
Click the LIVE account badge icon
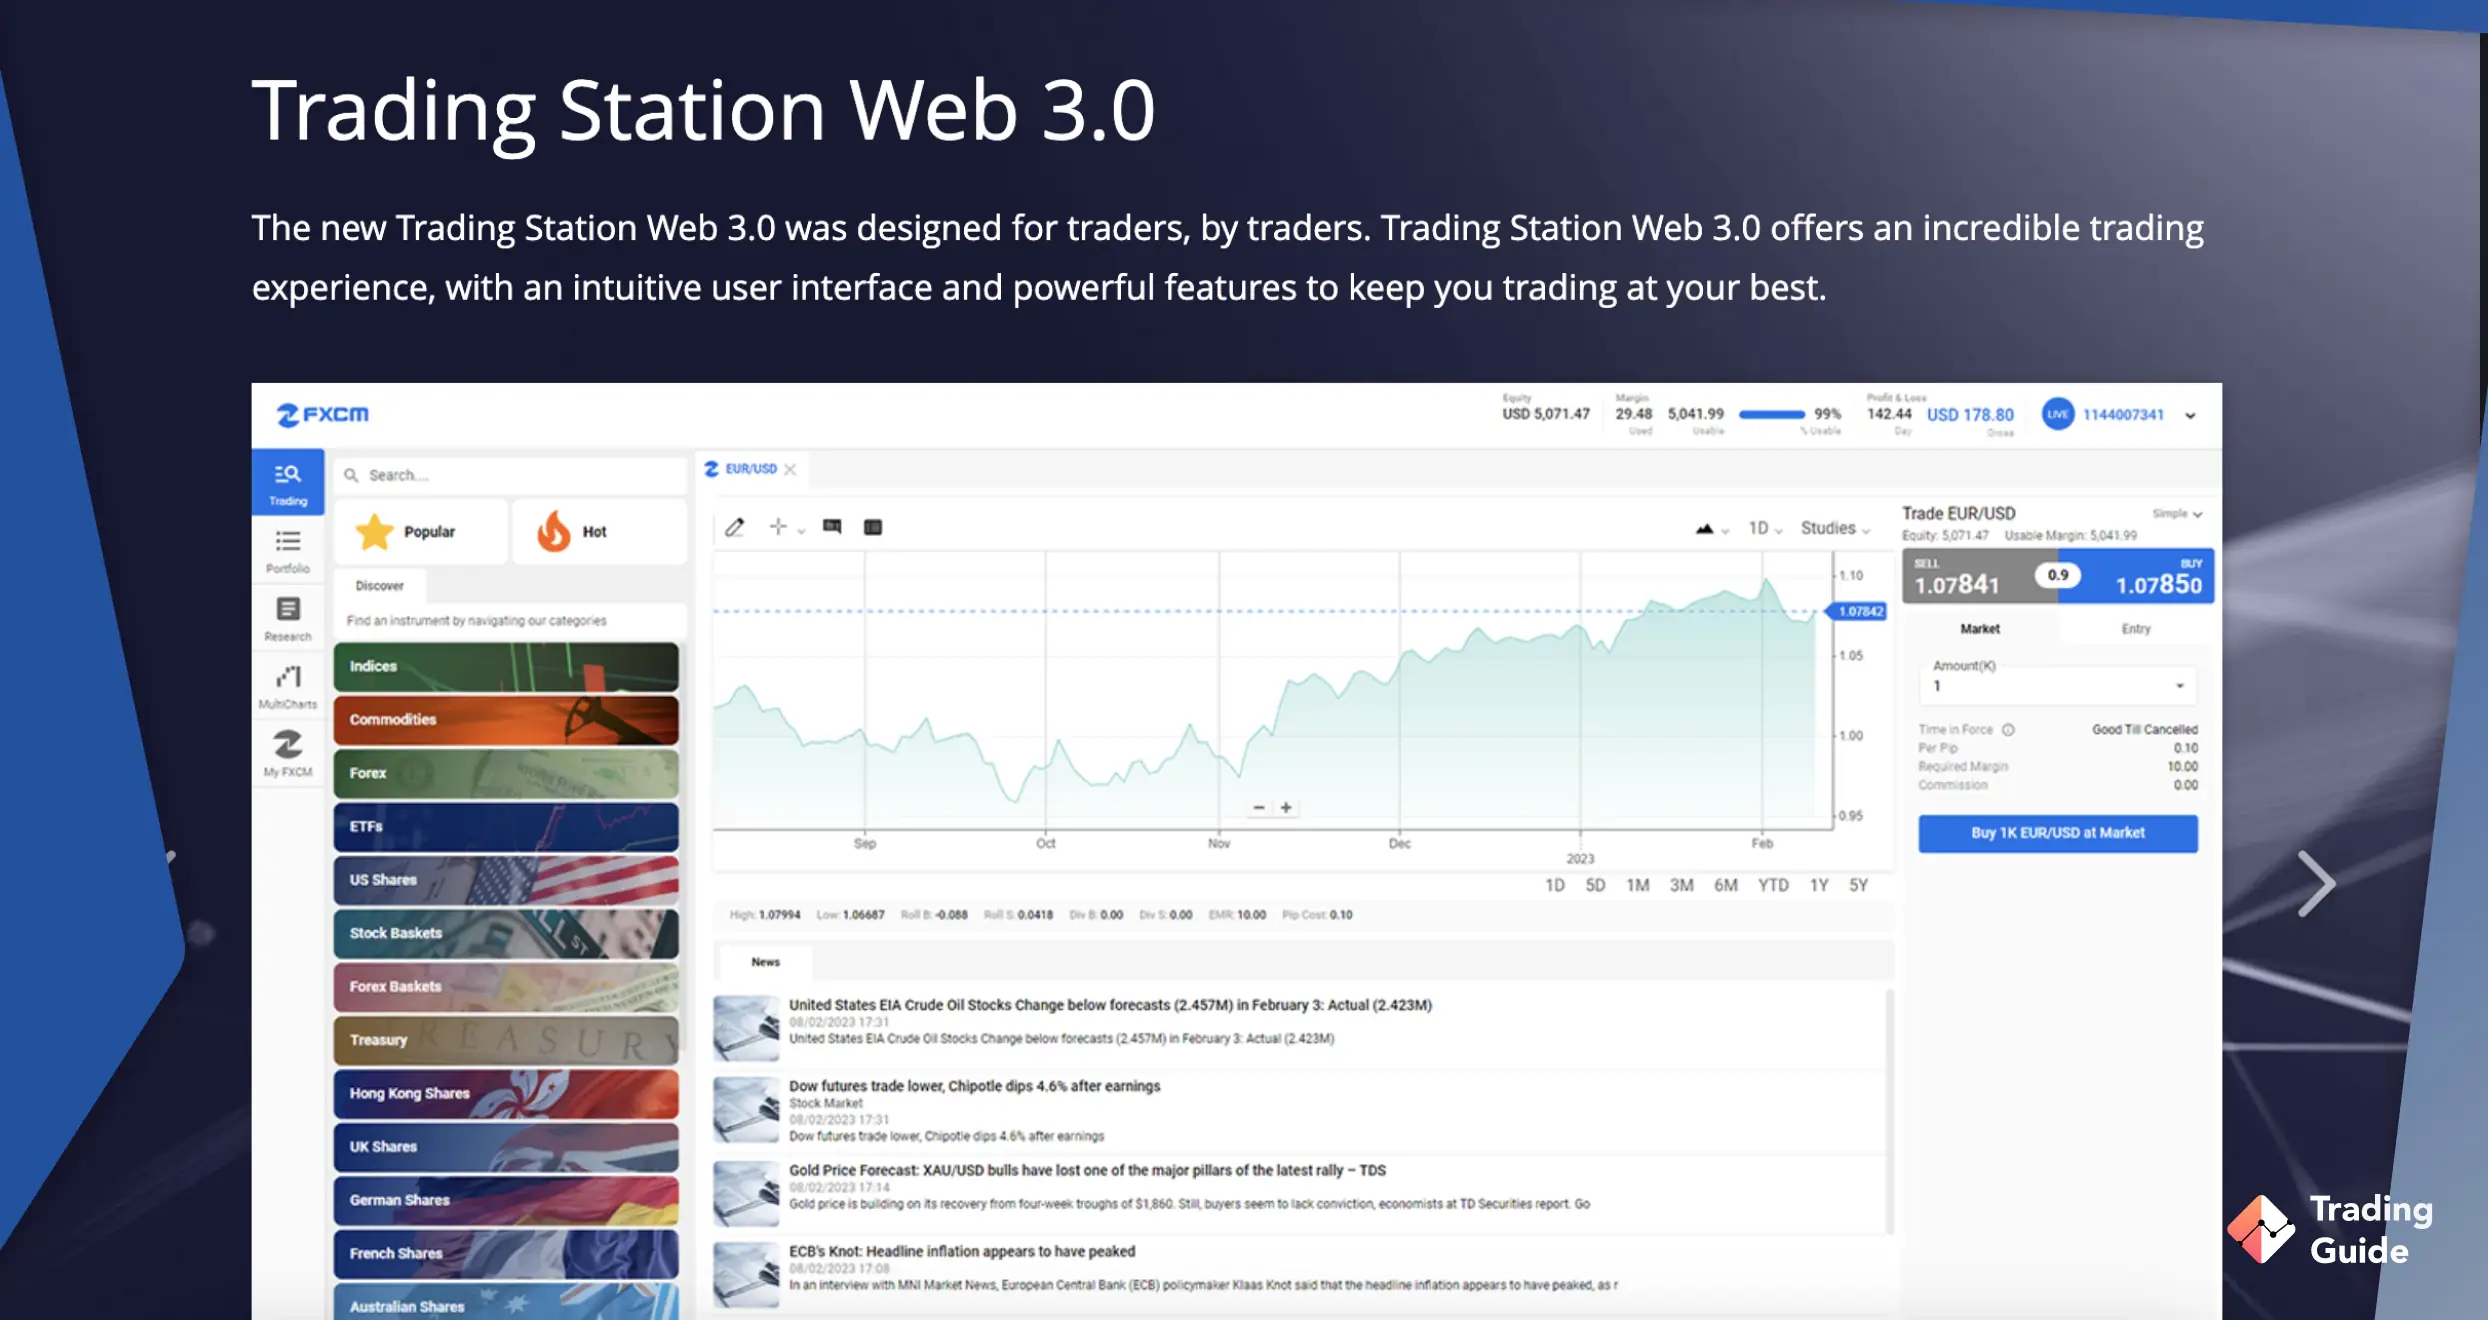pyautogui.click(x=2058, y=414)
